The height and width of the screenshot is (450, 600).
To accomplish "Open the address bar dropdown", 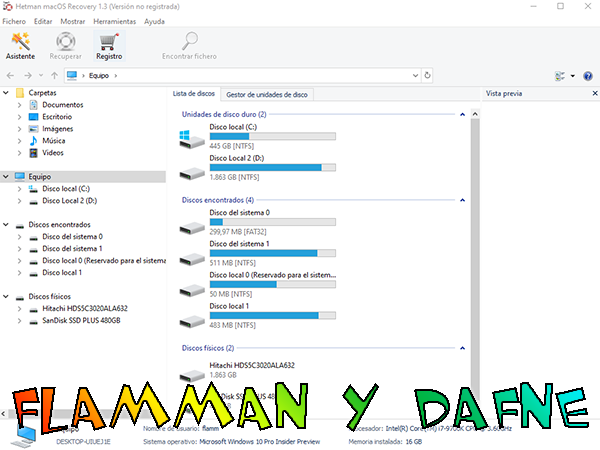I will 415,75.
